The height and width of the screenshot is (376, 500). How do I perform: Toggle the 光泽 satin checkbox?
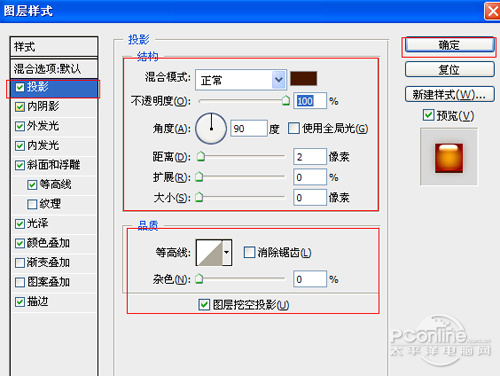[20, 224]
